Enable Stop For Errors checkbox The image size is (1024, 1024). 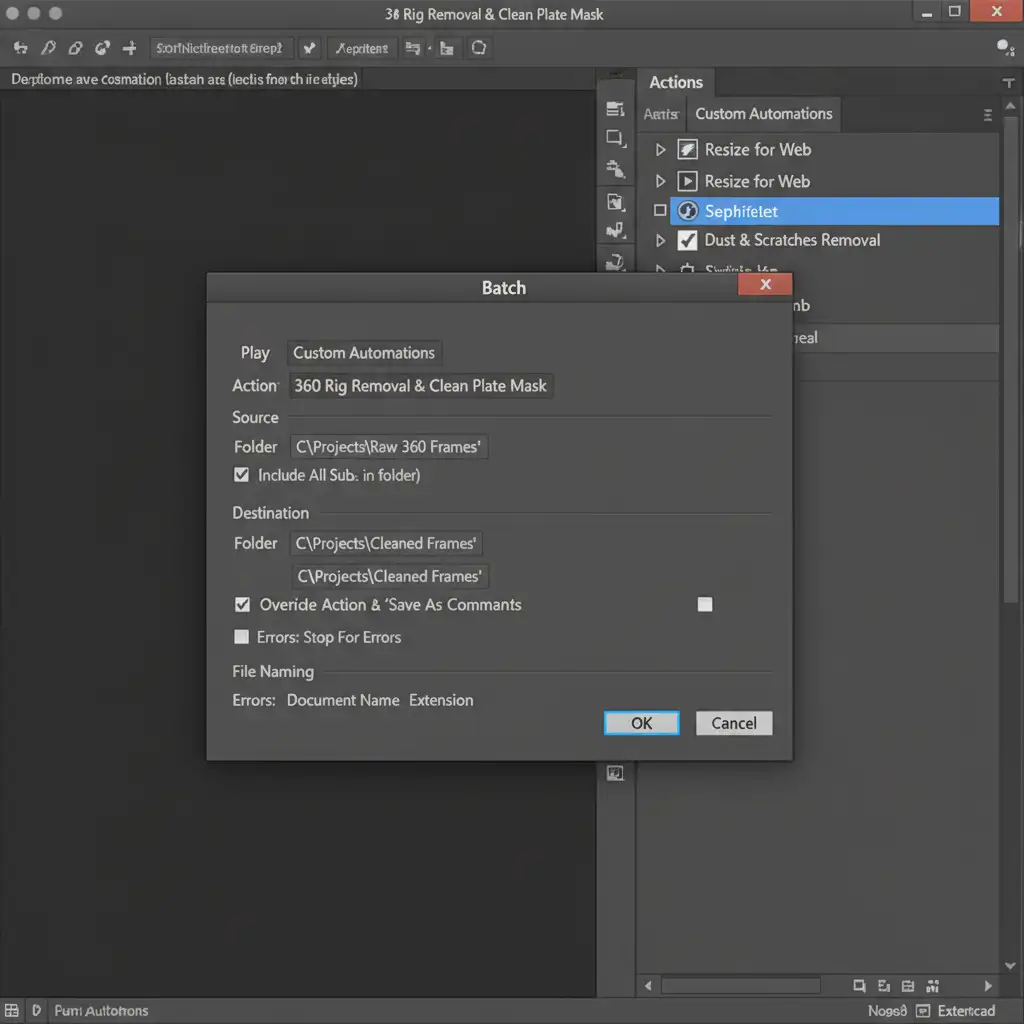pos(241,637)
